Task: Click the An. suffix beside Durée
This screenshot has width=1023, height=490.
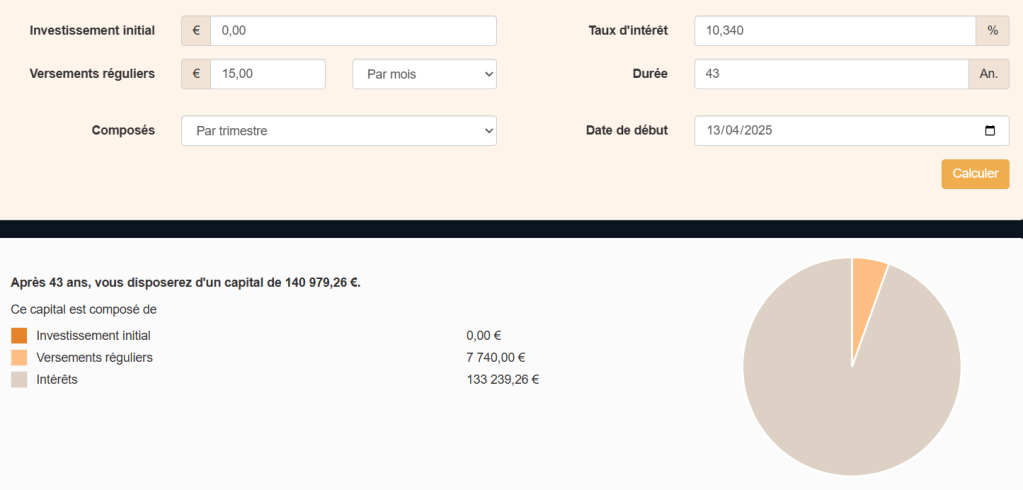Action: pyautogui.click(x=989, y=74)
